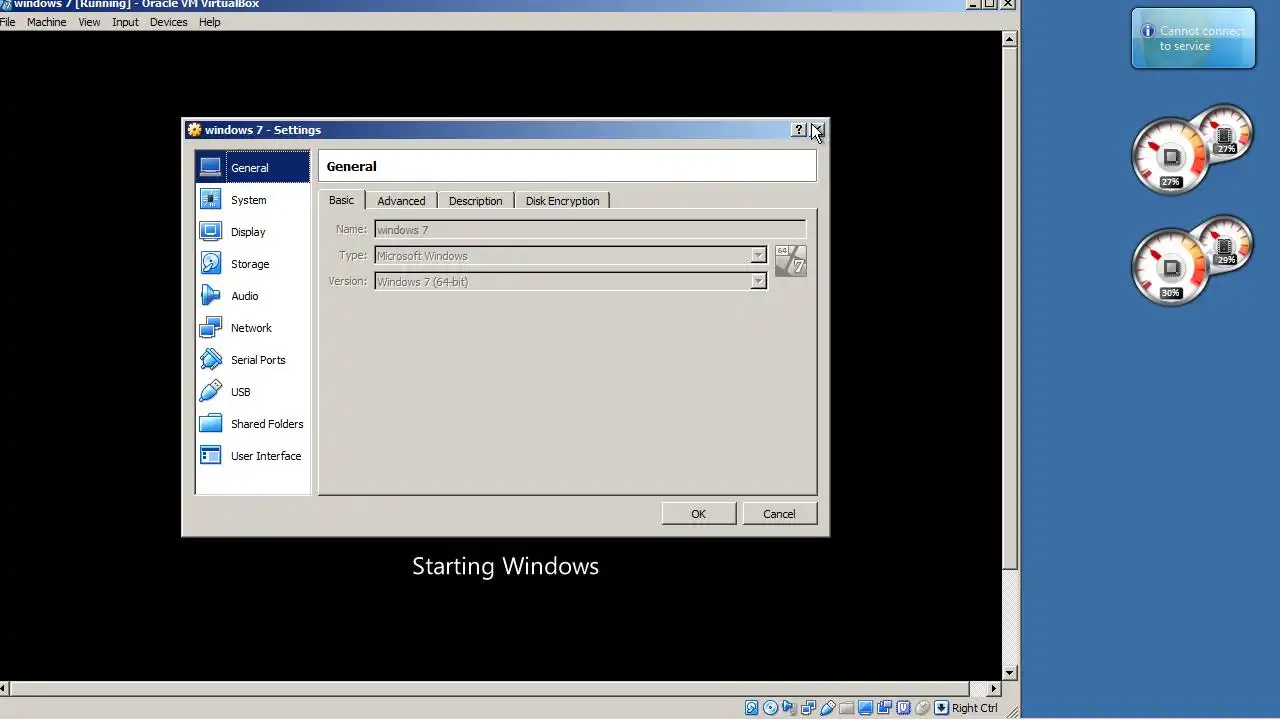Click the horizontal scrollbar thumb
The height and width of the screenshot is (720, 1280).
click(x=490, y=689)
